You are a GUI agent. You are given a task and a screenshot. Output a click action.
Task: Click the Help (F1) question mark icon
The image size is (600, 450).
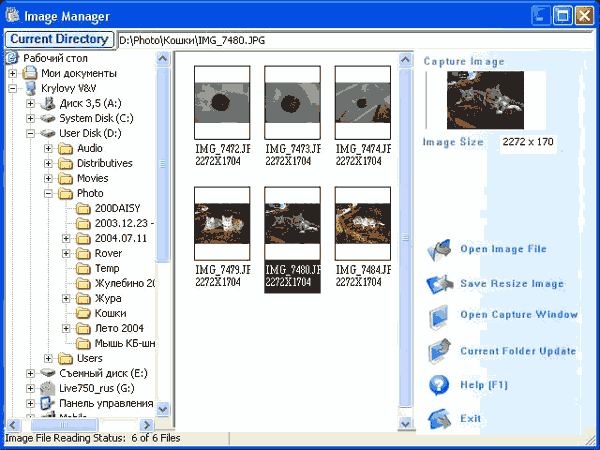439,385
